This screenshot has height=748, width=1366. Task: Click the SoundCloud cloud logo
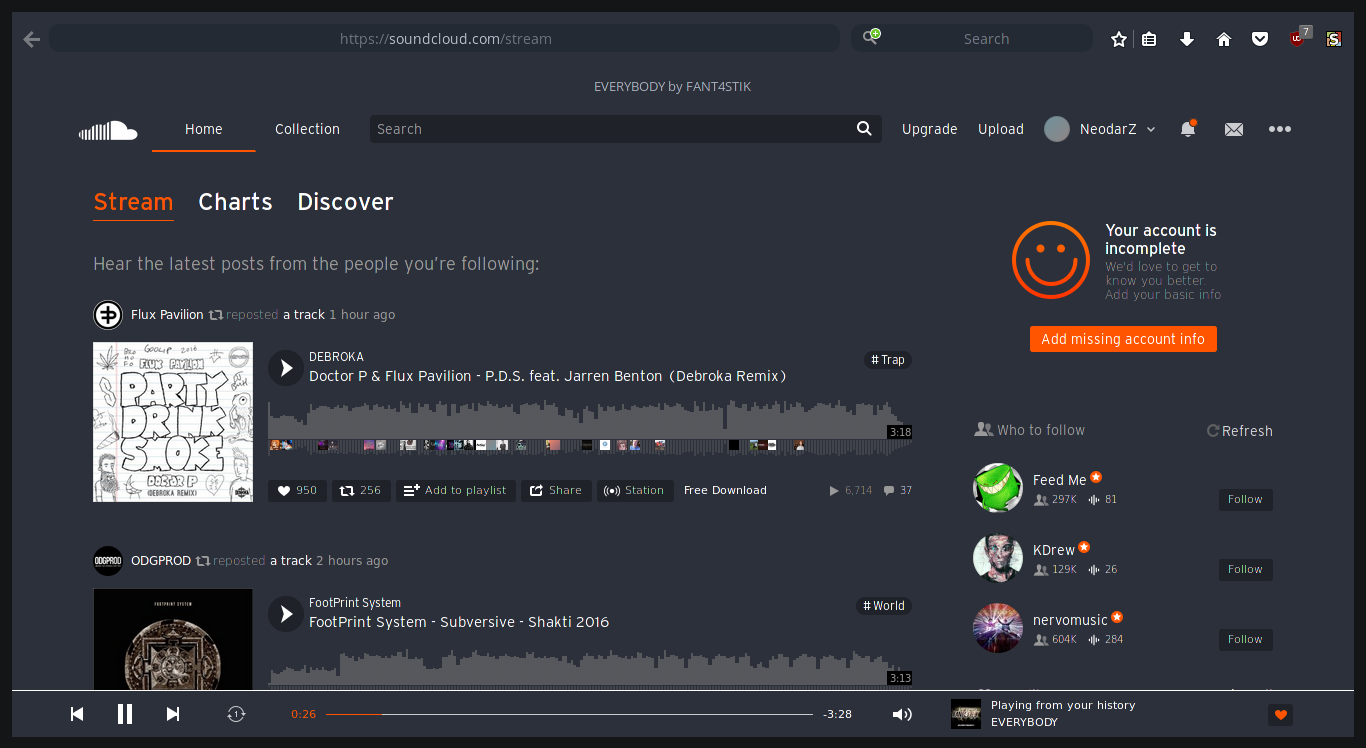click(x=108, y=130)
